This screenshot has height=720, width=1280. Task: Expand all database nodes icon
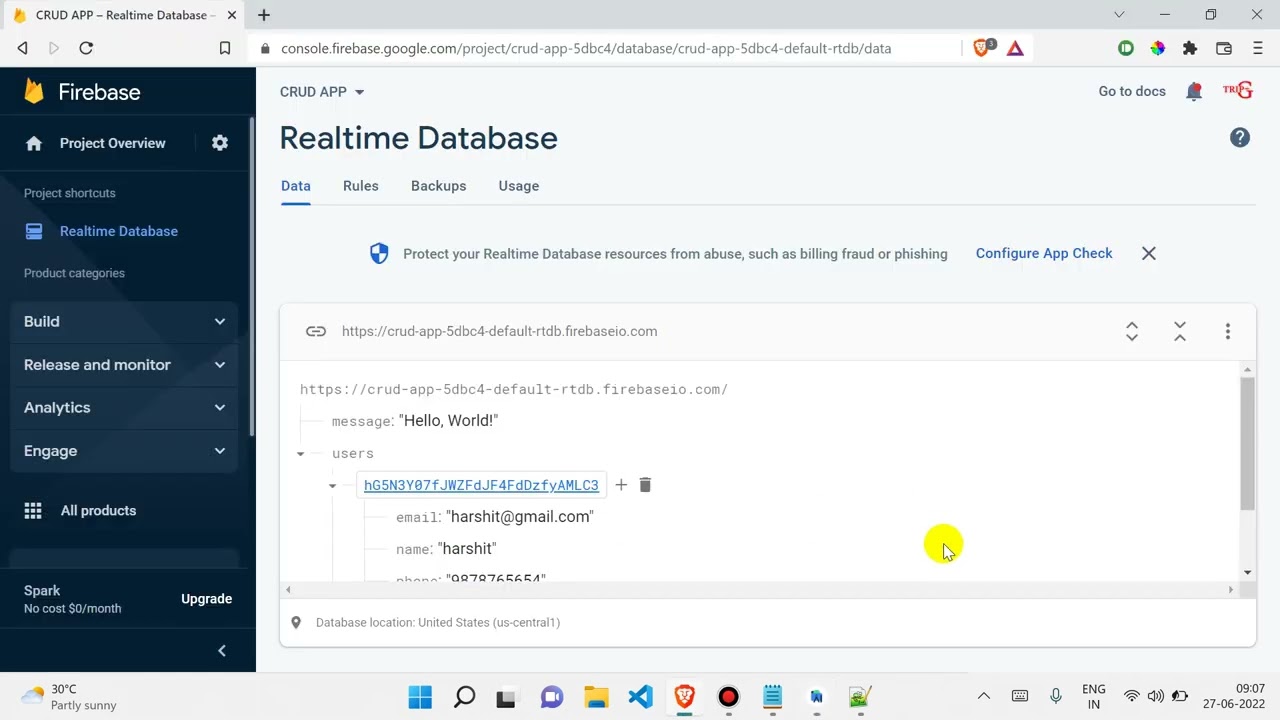1132,331
